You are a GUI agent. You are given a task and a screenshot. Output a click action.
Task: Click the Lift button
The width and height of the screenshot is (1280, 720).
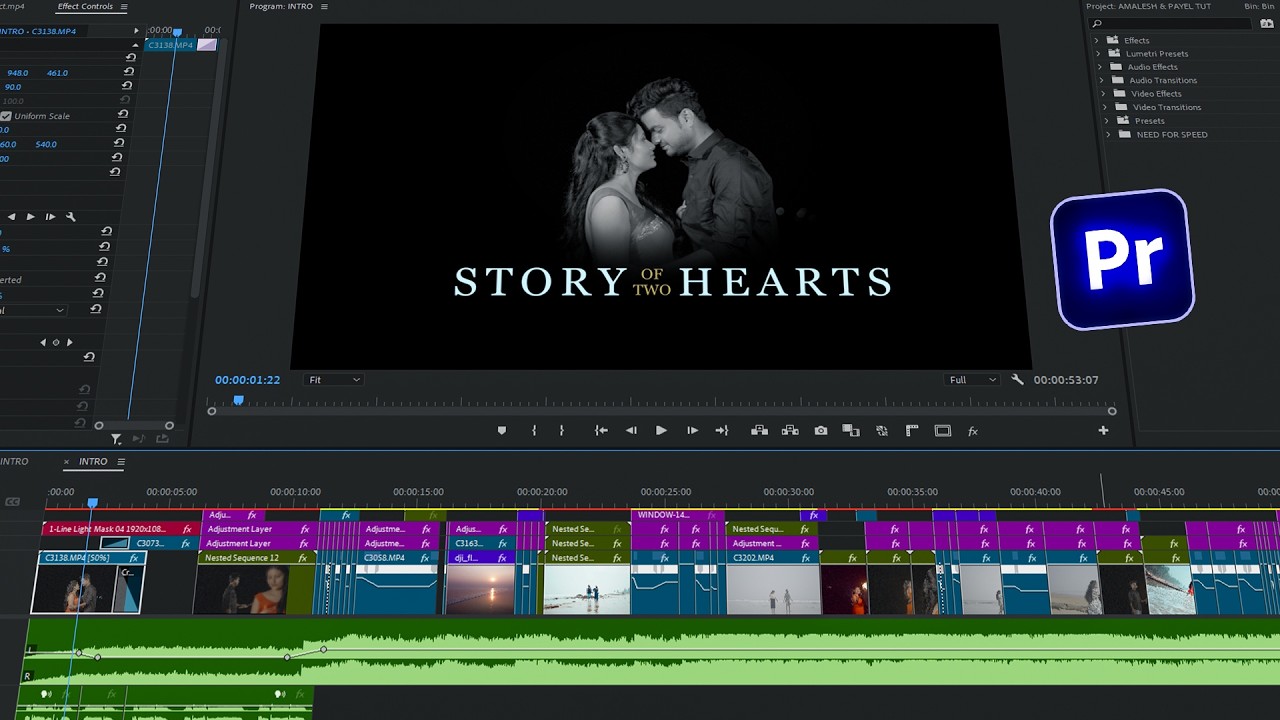click(x=759, y=430)
